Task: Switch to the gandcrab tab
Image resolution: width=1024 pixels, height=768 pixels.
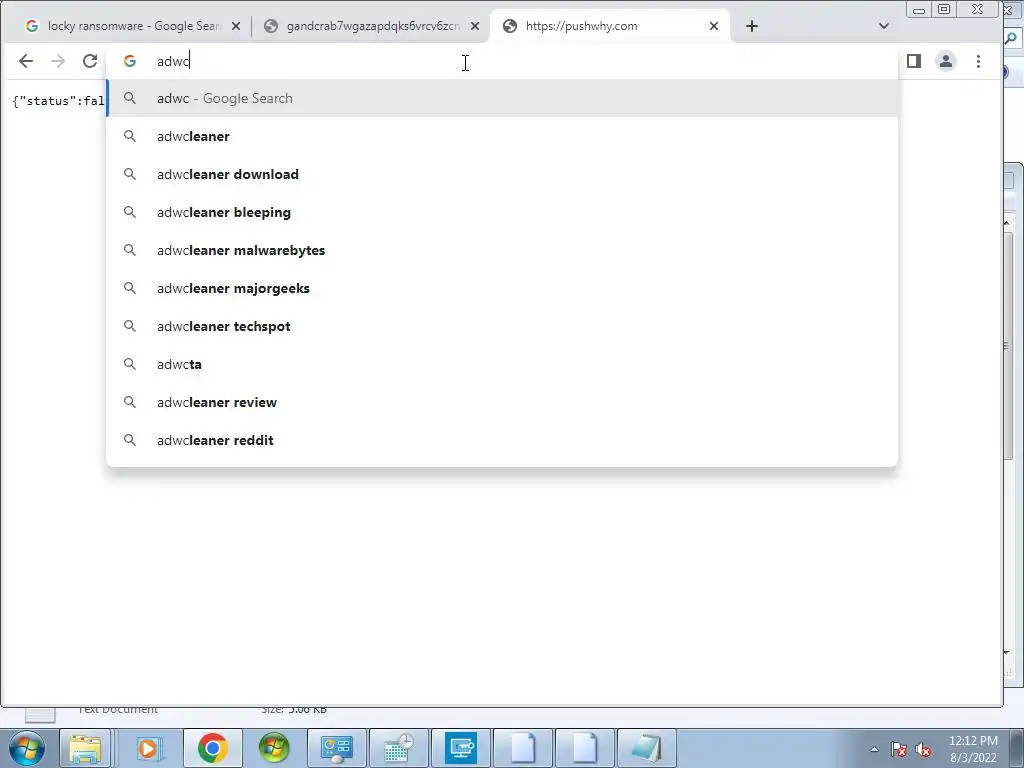Action: [372, 26]
